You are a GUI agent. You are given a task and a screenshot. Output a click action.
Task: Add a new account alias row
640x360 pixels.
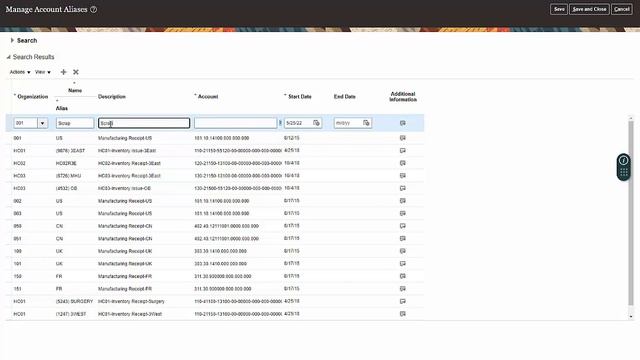(63, 72)
